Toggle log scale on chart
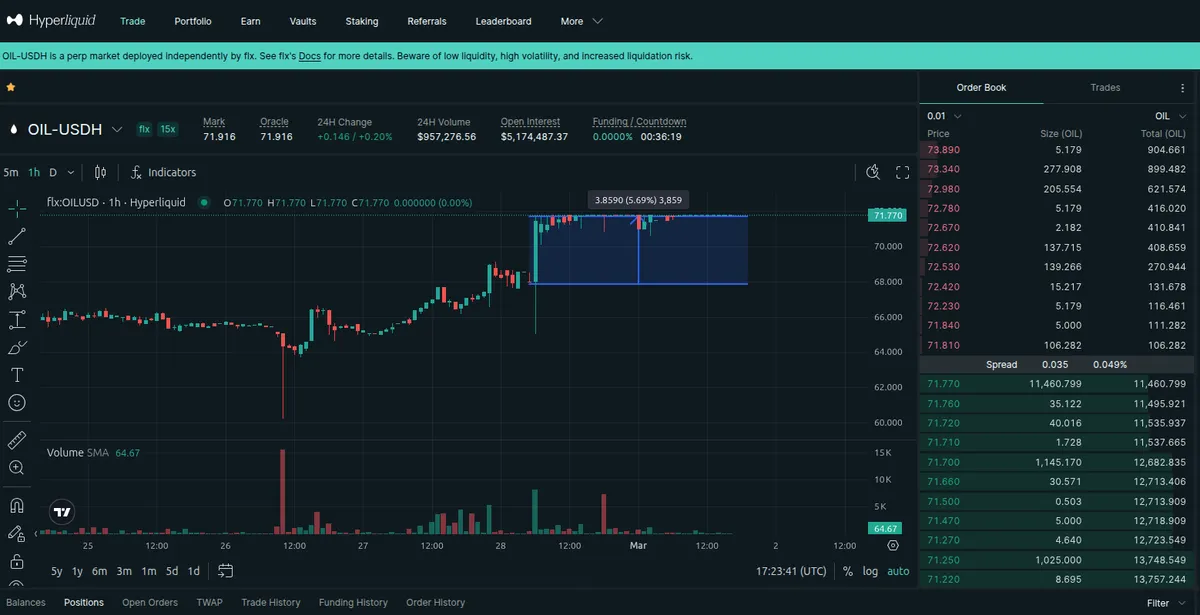 point(871,571)
